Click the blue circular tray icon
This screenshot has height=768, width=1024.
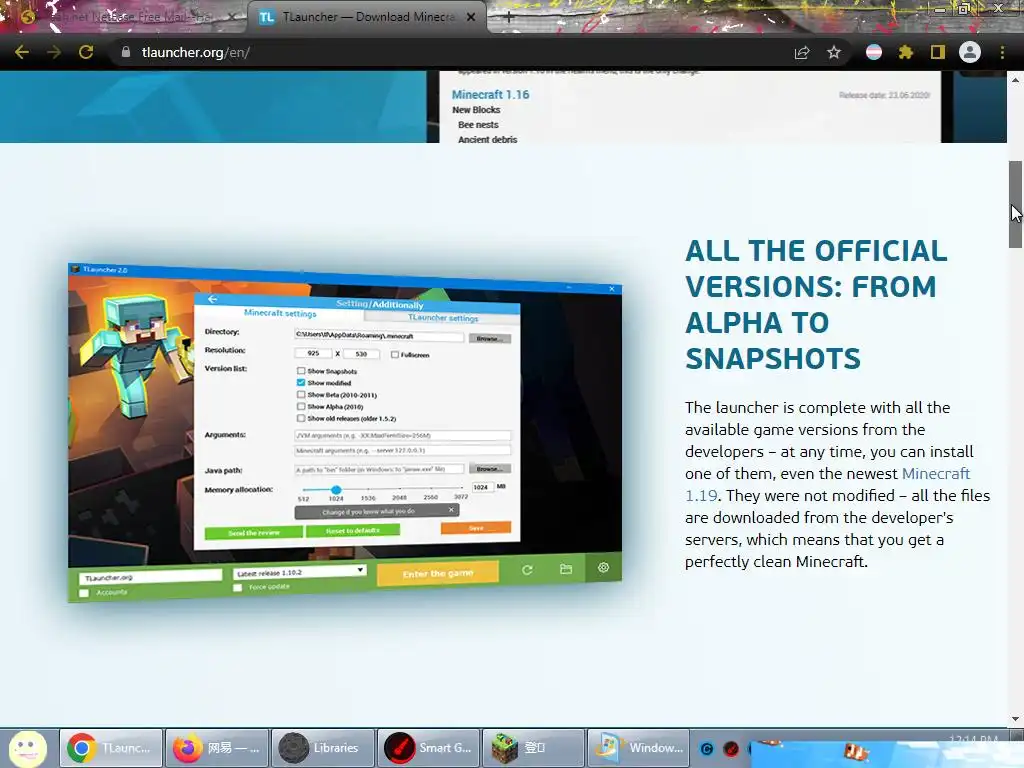click(x=707, y=749)
